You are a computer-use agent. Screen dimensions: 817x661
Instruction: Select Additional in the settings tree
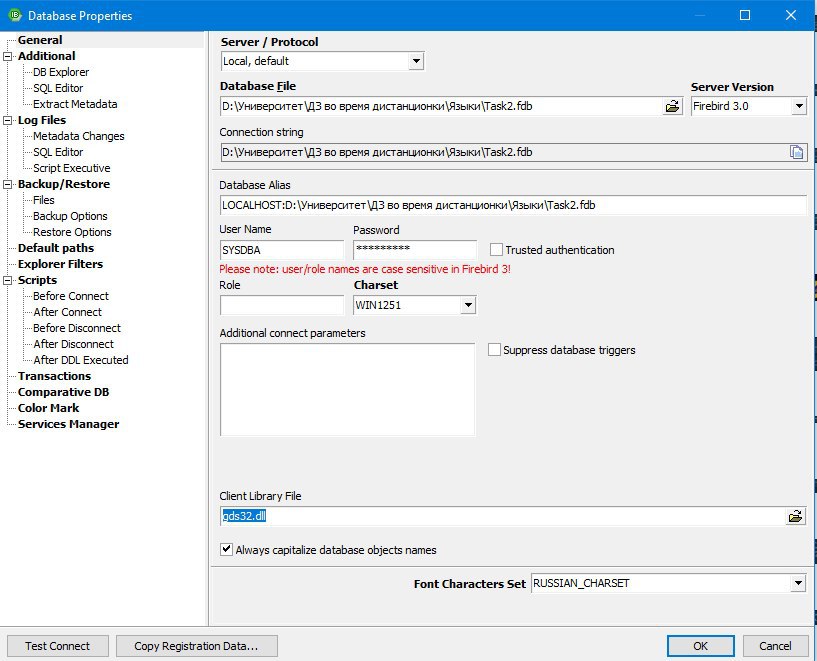click(x=46, y=56)
